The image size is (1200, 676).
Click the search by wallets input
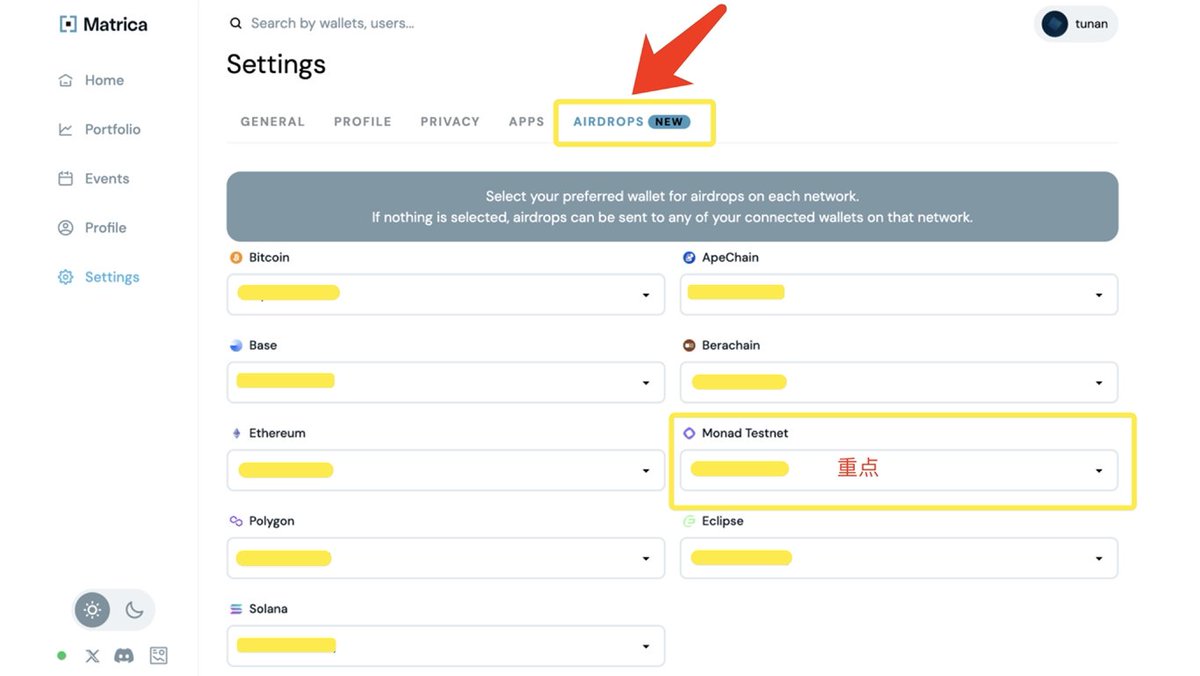click(x=332, y=23)
